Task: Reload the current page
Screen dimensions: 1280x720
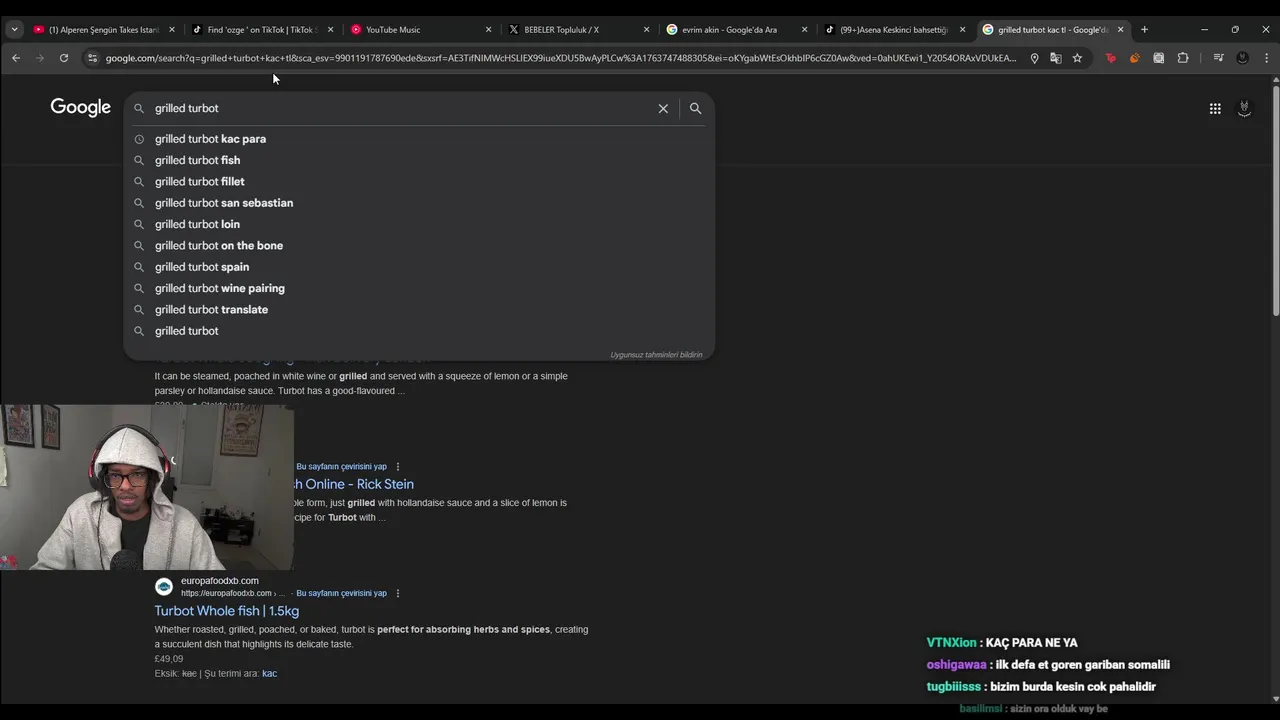Action: pos(64,58)
